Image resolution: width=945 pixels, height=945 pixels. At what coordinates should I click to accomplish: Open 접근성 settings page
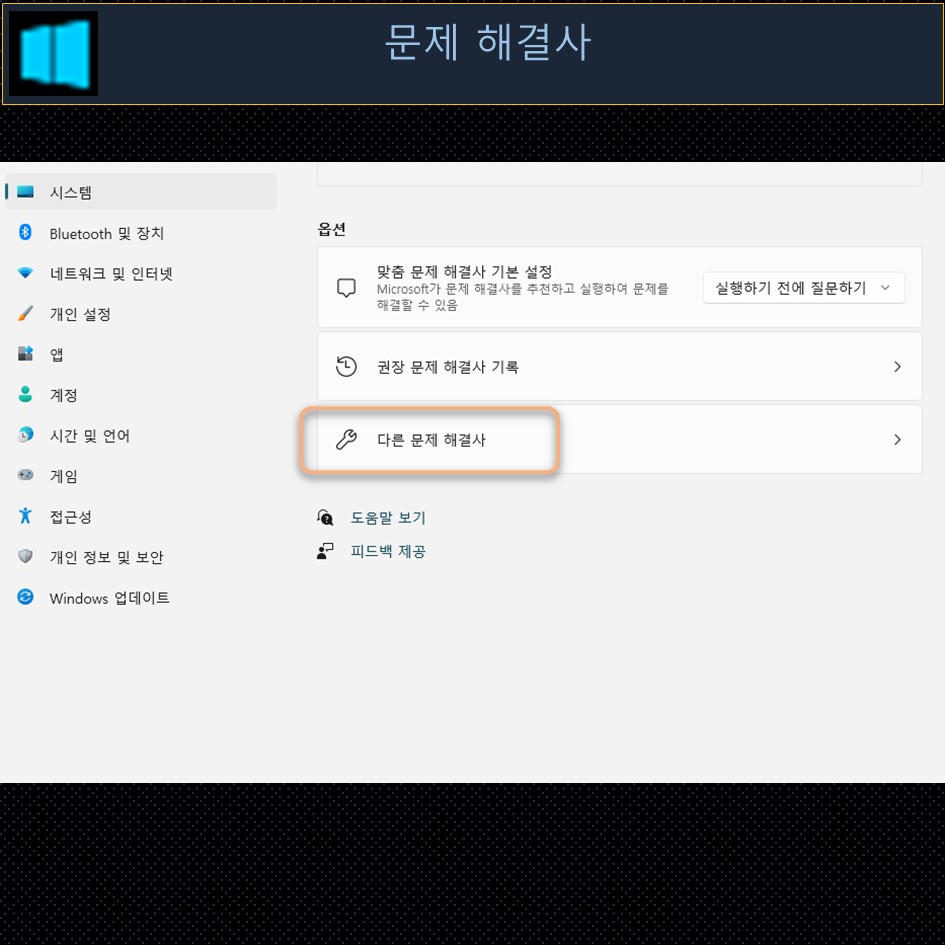tap(140, 516)
